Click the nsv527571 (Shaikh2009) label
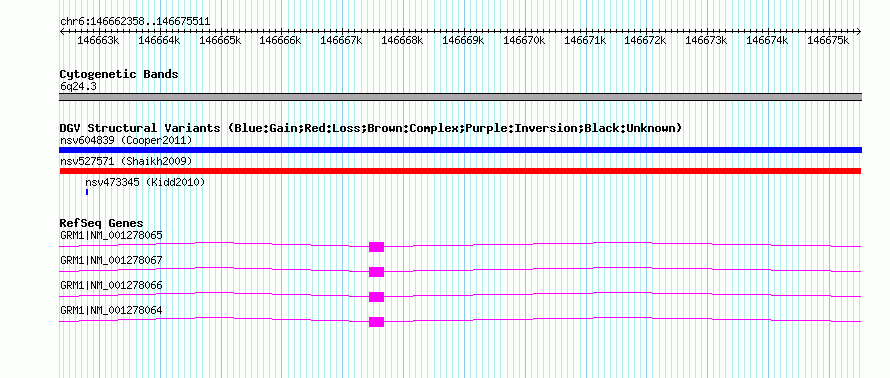This screenshot has height=378, width=890. [126, 162]
